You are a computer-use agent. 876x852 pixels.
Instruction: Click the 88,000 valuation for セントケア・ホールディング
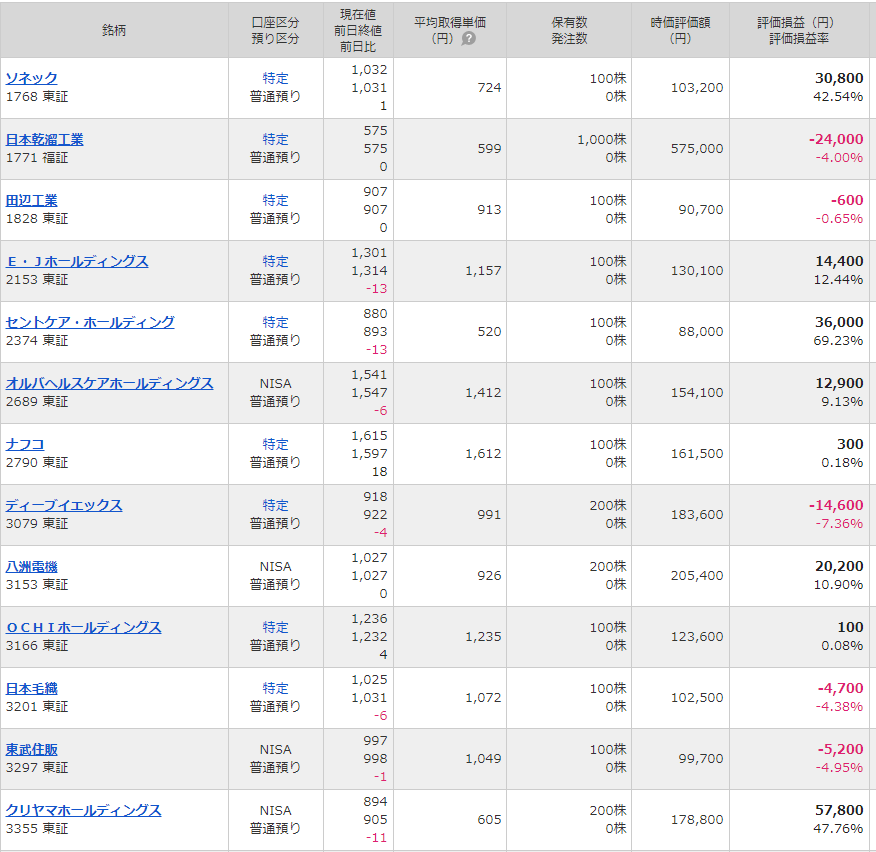(701, 331)
